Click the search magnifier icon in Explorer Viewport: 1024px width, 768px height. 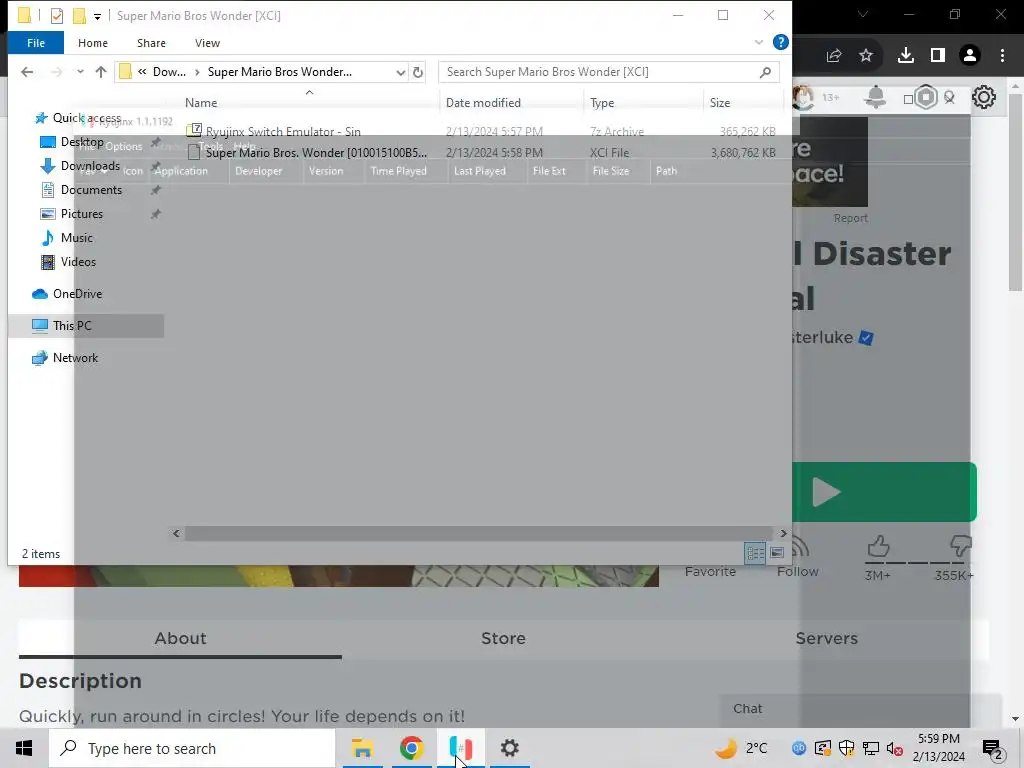(765, 72)
